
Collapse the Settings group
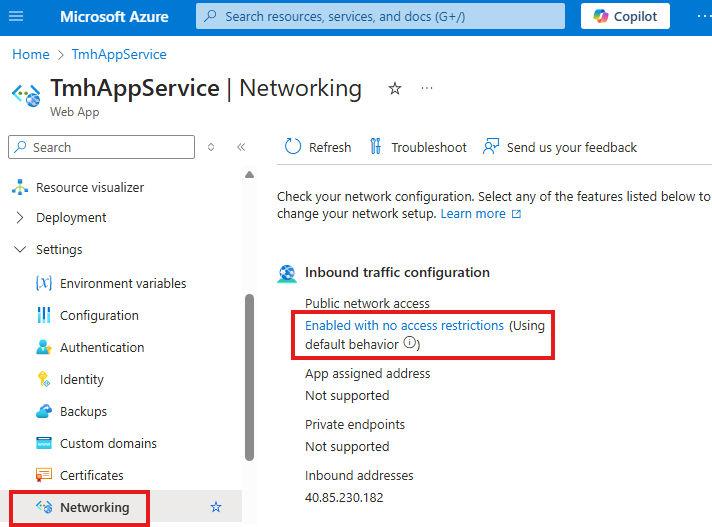coord(20,249)
